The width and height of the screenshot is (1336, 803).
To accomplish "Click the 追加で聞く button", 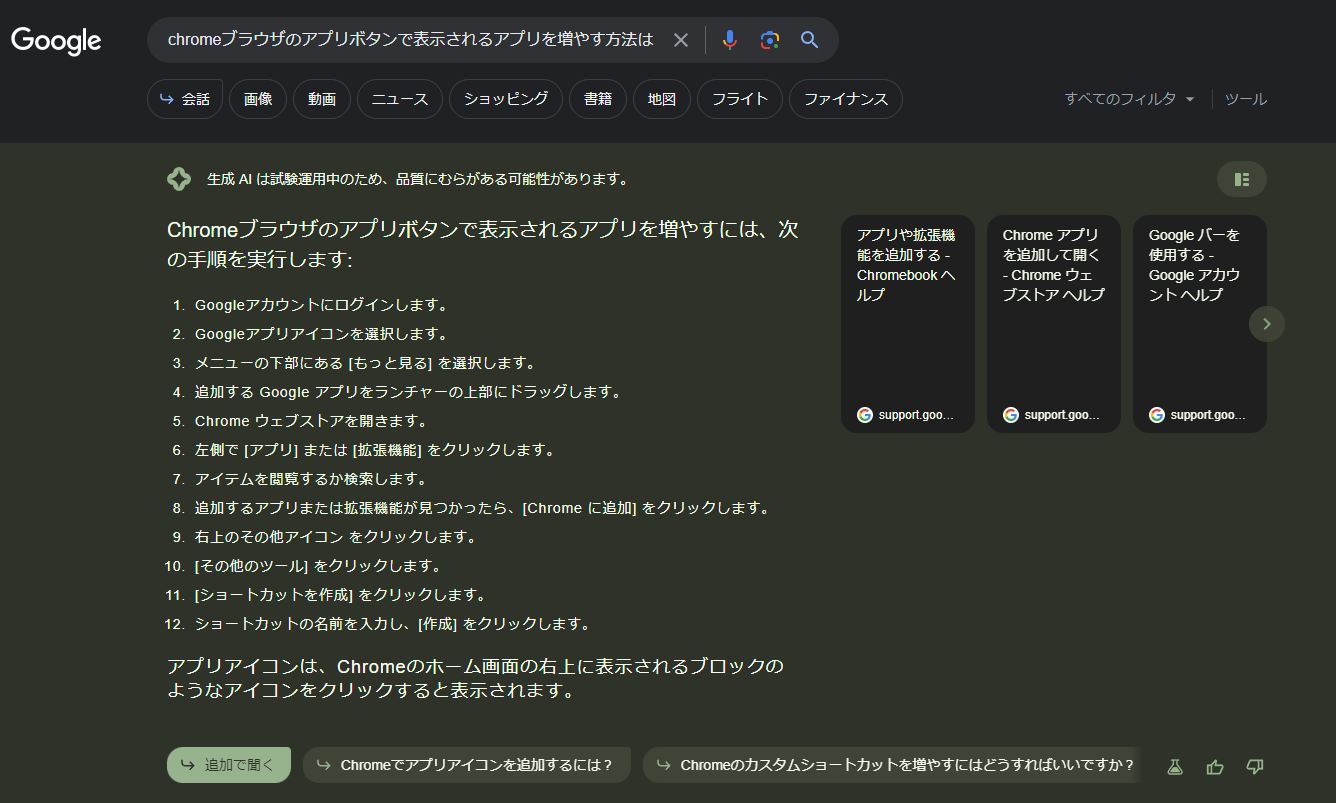I will click(x=228, y=765).
